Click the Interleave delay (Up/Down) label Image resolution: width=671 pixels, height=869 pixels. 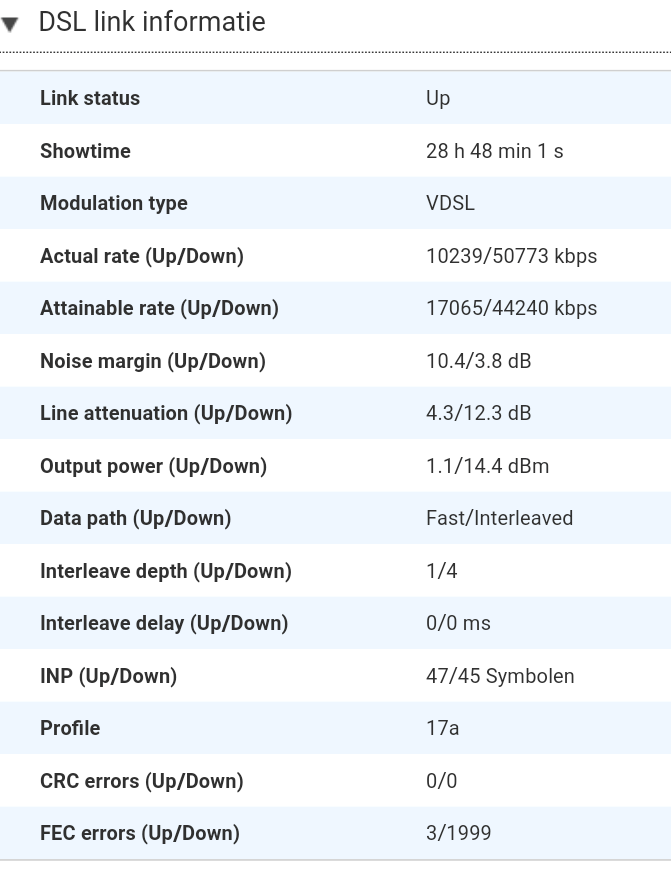[164, 623]
